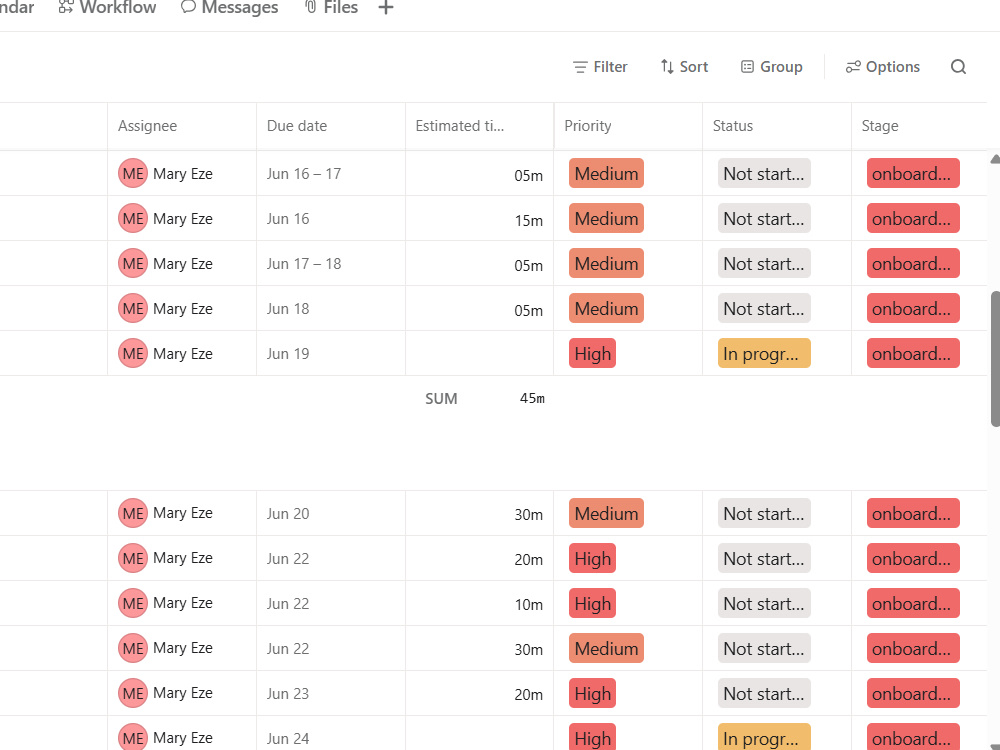Click the Options sliders icon

coord(853,66)
